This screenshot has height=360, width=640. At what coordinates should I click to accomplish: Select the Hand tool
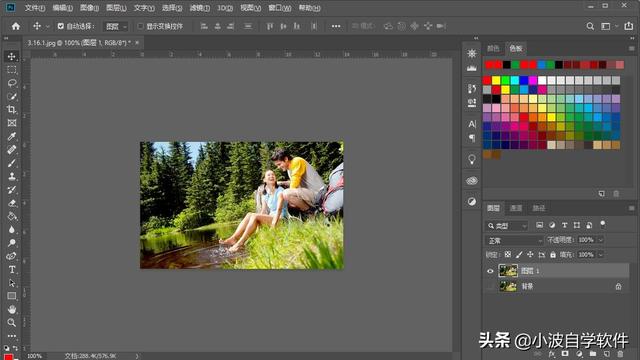(11, 309)
